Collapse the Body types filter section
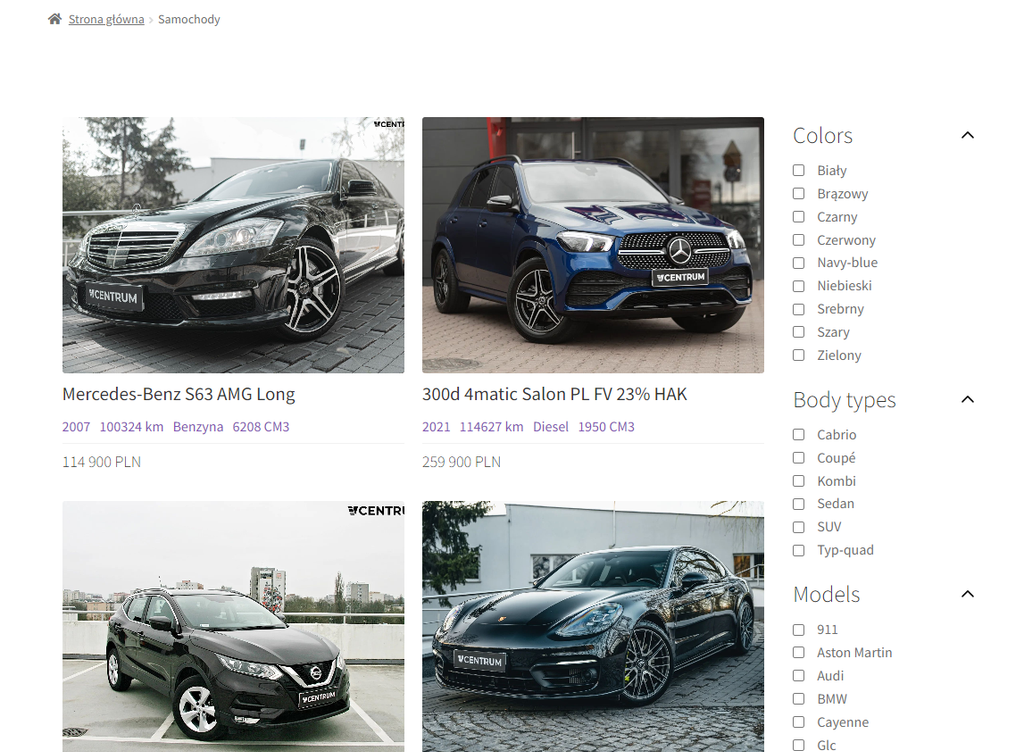Viewport: 1024px width, 752px height. (x=967, y=400)
